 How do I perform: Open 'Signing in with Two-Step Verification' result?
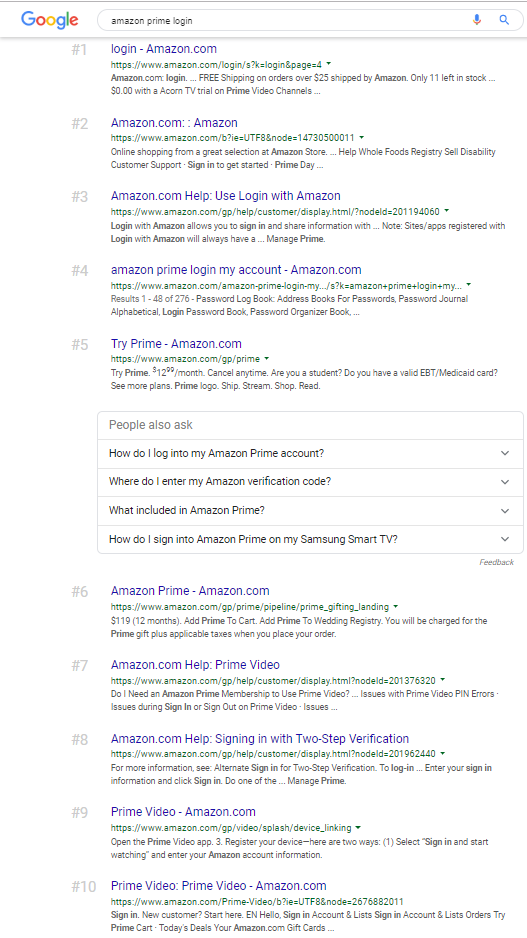pos(260,738)
